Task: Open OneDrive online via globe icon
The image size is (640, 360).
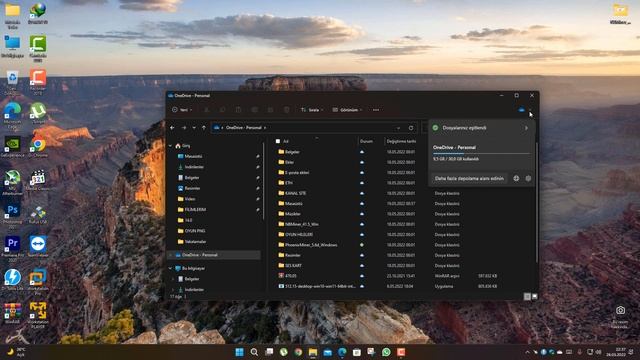Action: coord(516,178)
